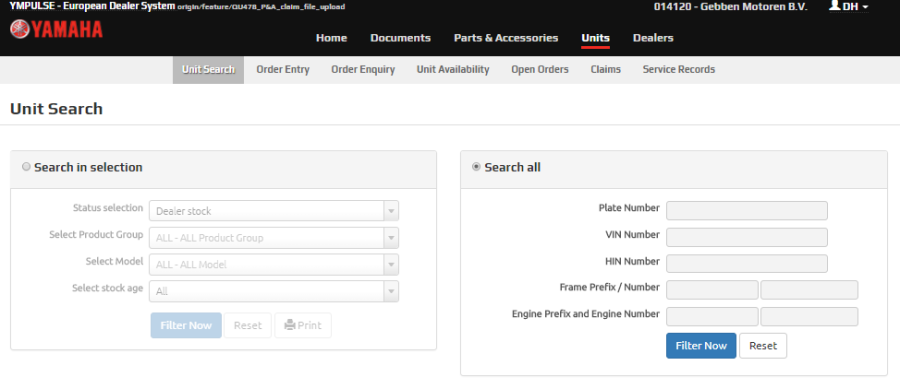Click the 'Unit Search' page heading
This screenshot has height=389, width=900.
click(56, 108)
